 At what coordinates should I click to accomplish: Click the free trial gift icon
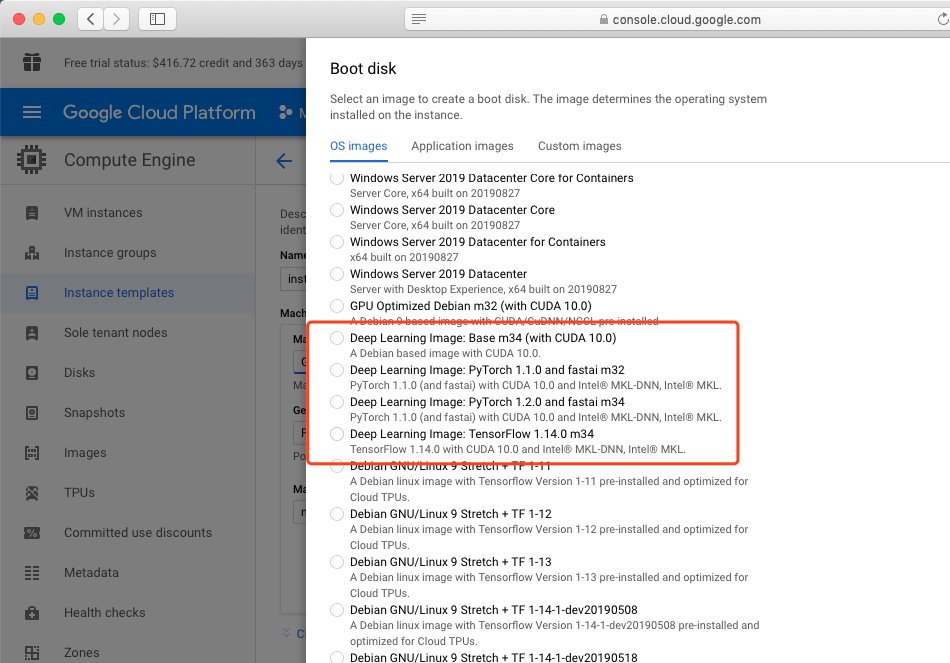click(x=32, y=62)
